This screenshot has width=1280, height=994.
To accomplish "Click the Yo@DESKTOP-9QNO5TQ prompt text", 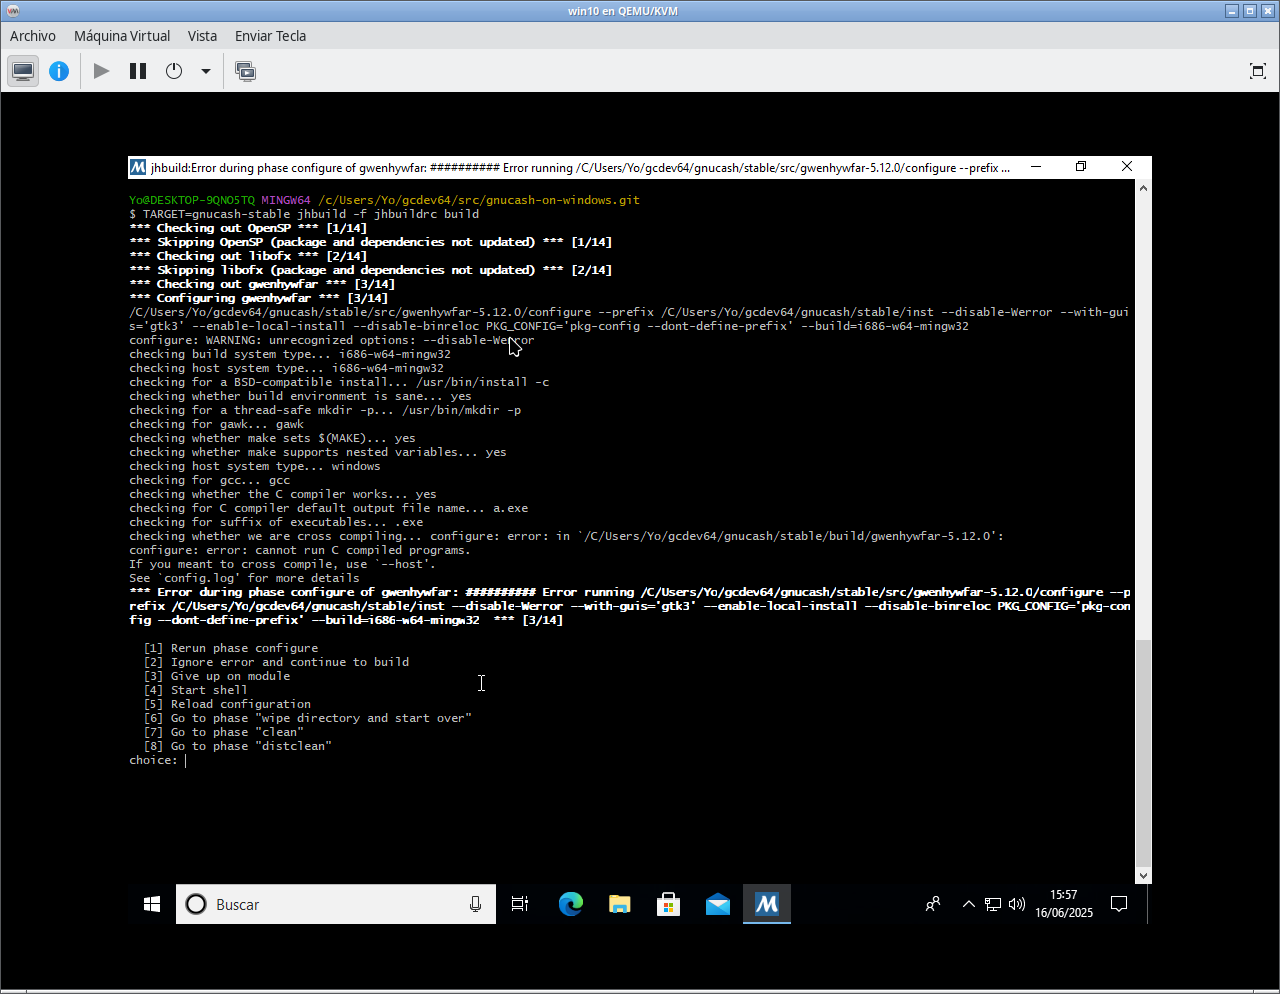I will click(x=192, y=200).
